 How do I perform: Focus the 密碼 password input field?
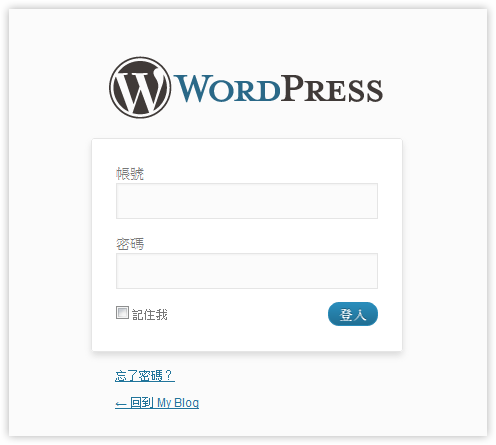coord(247,271)
